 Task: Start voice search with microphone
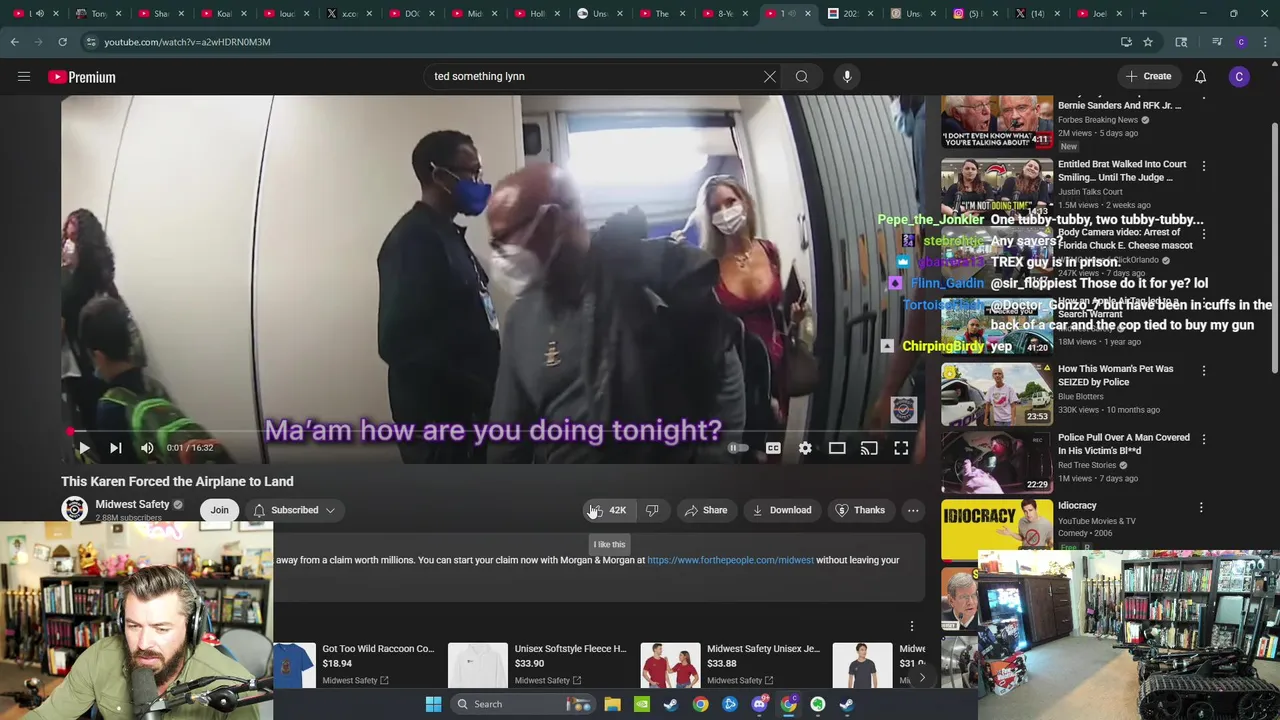(847, 76)
